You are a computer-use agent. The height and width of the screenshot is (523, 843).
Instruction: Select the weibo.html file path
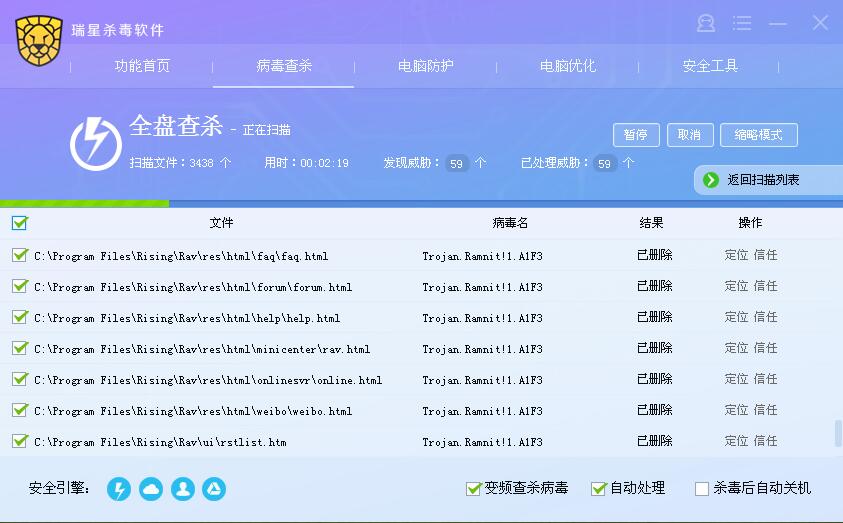[193, 412]
